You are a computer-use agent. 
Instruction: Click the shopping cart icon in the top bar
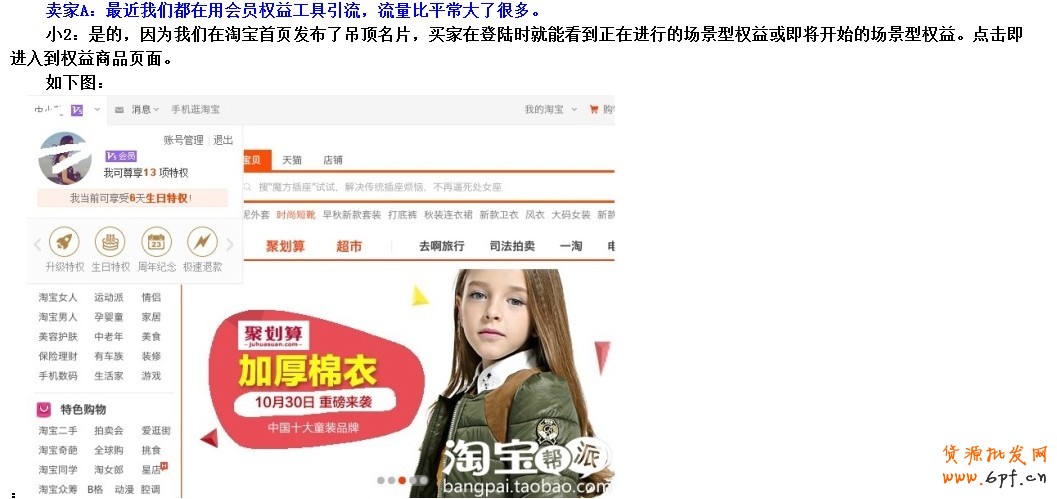coord(594,109)
